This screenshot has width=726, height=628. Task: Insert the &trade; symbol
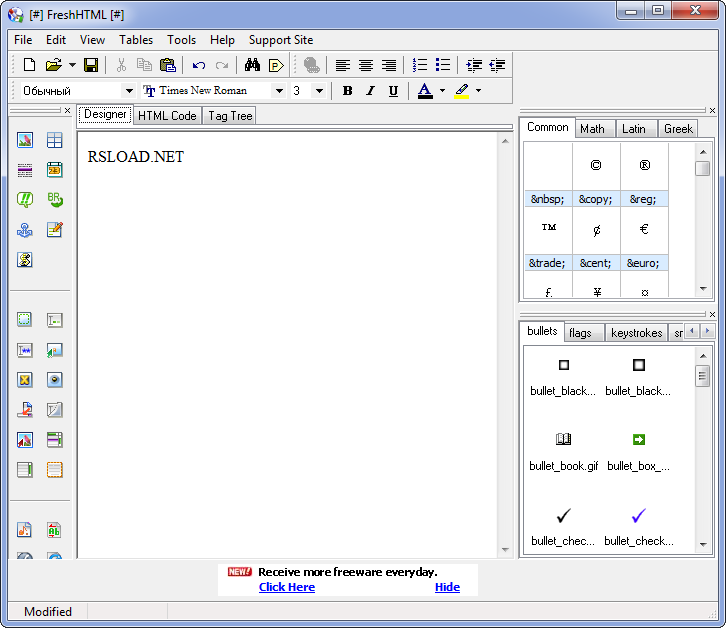(x=548, y=239)
